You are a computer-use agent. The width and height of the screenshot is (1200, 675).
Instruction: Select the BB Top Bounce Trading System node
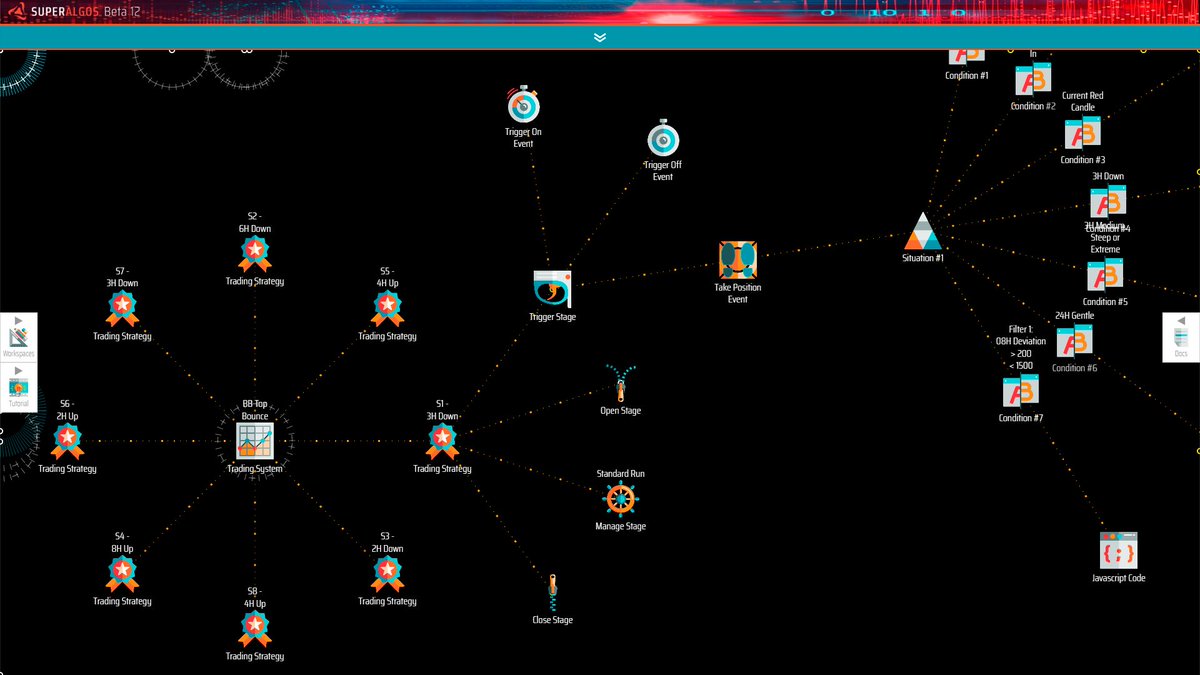tap(254, 441)
